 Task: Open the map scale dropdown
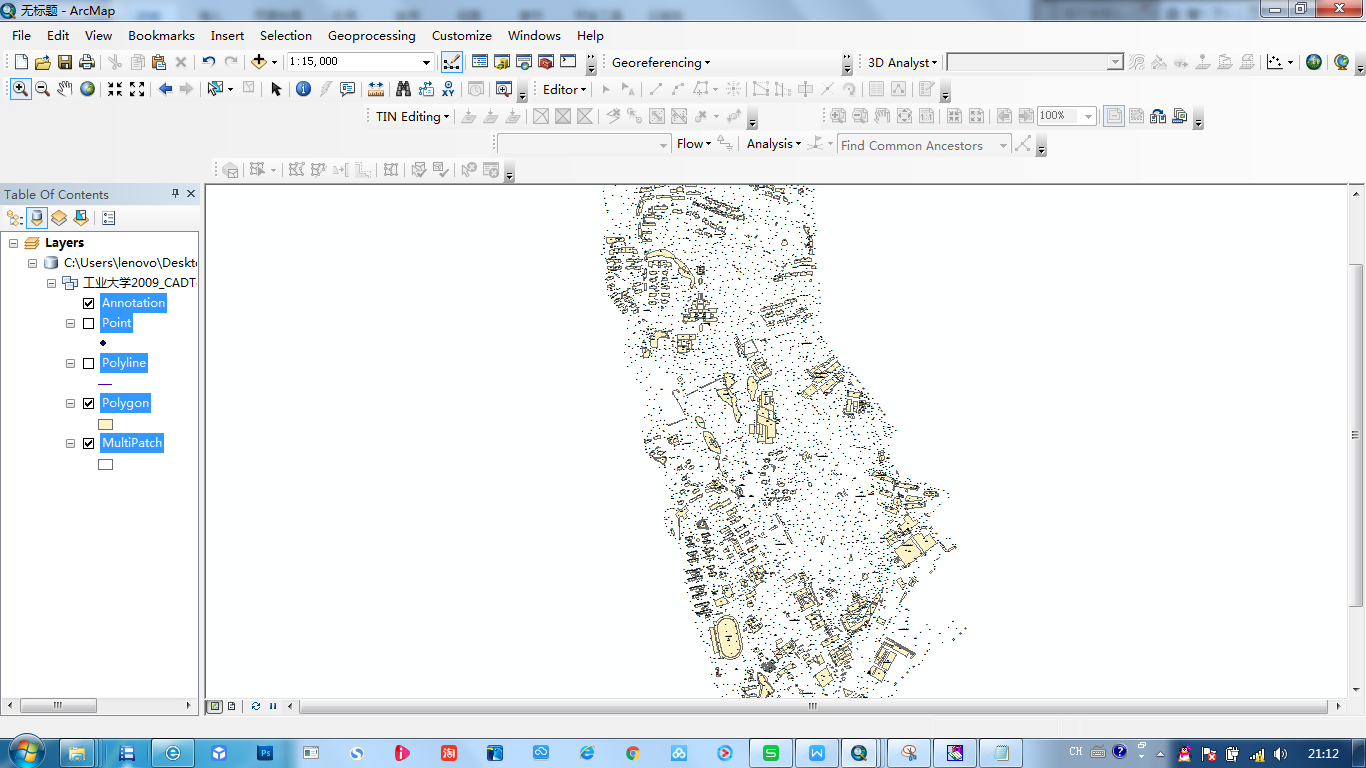427,62
